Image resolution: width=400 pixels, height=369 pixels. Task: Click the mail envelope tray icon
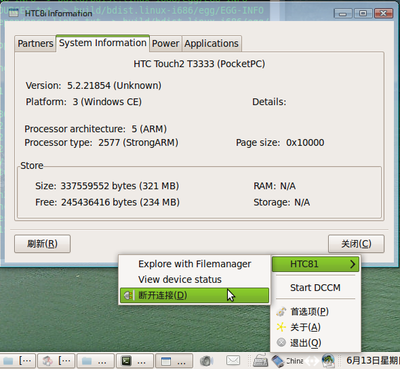pos(233,361)
